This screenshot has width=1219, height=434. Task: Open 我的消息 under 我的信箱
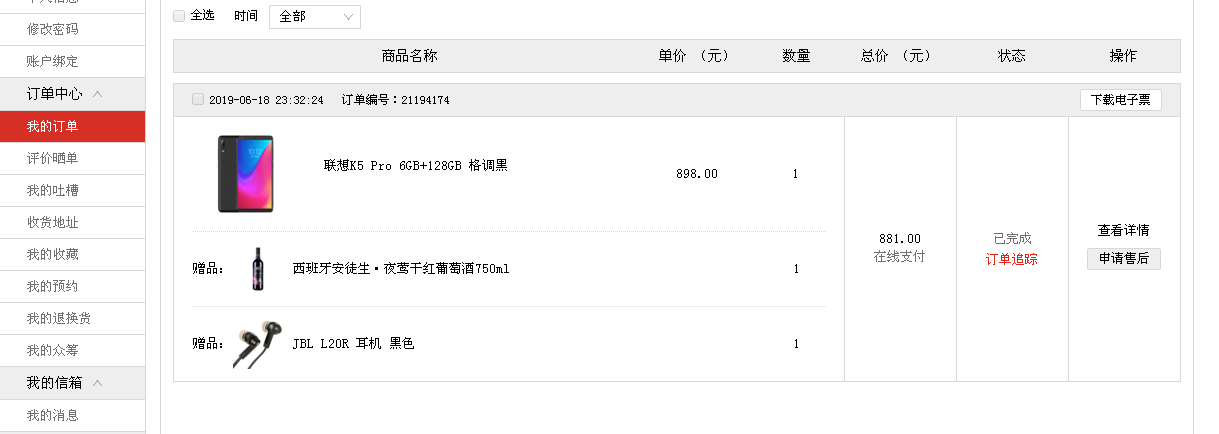[x=53, y=415]
